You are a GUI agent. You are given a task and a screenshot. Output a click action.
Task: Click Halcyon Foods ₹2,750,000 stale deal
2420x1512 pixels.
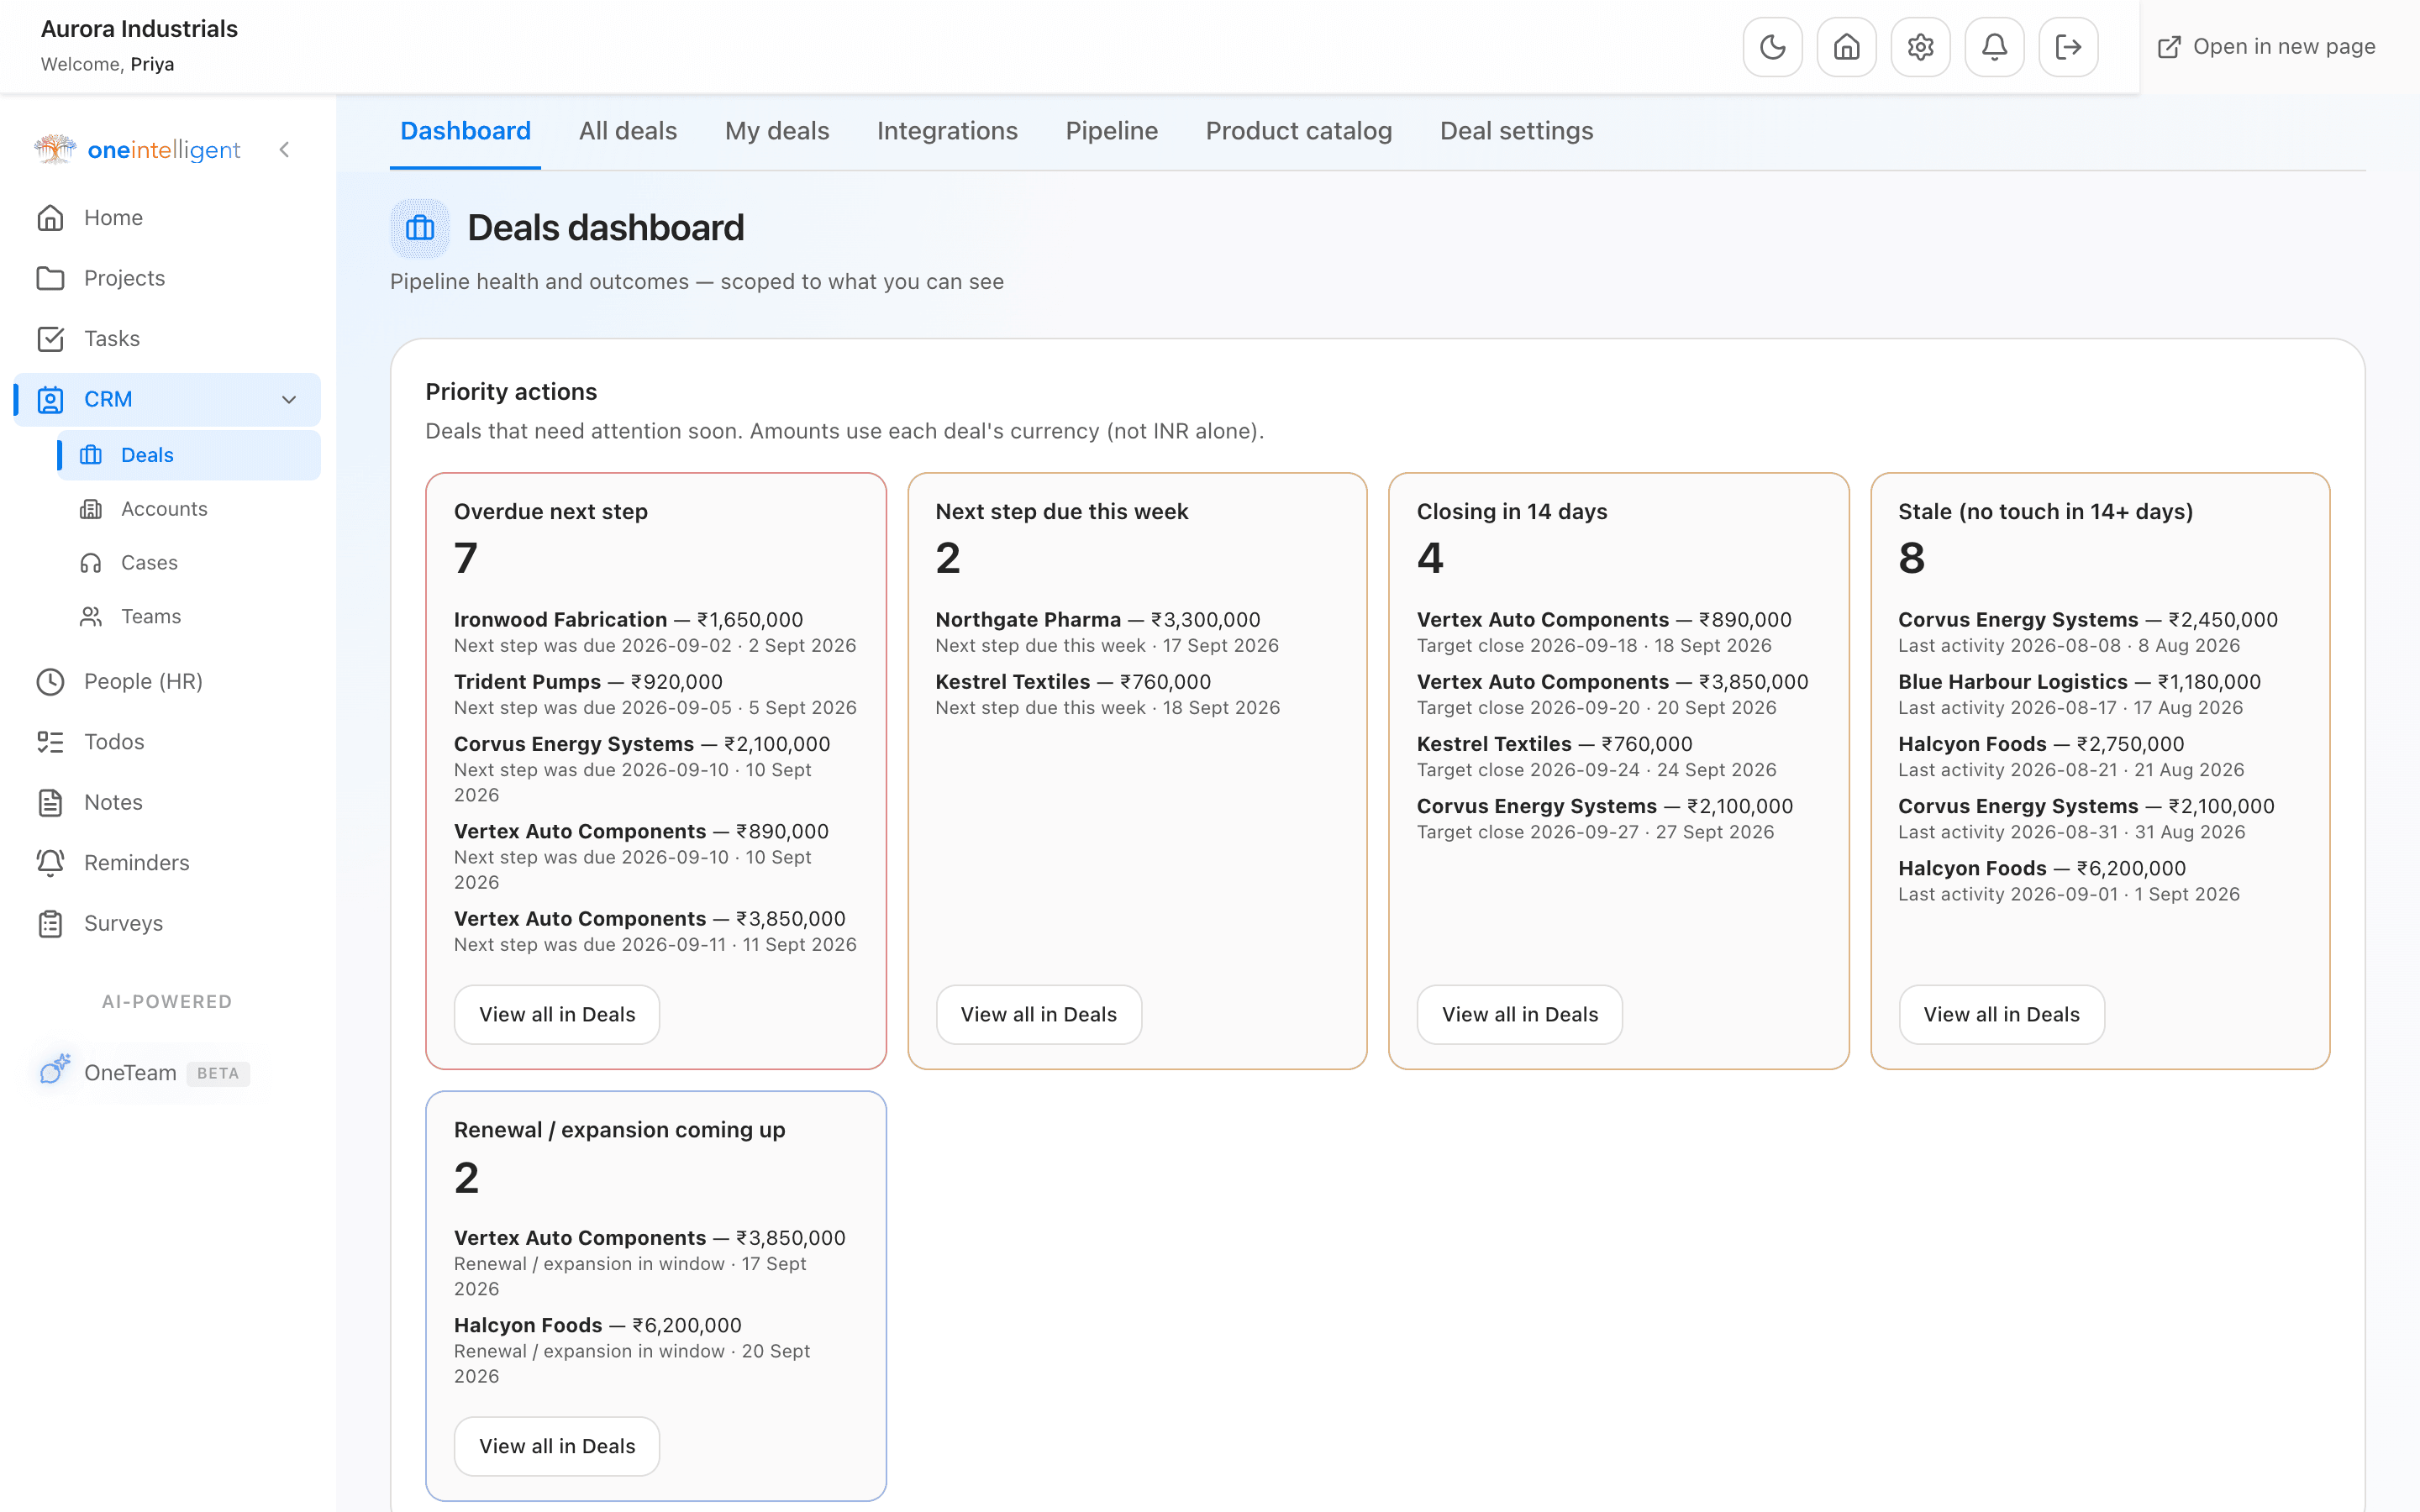click(x=2071, y=756)
